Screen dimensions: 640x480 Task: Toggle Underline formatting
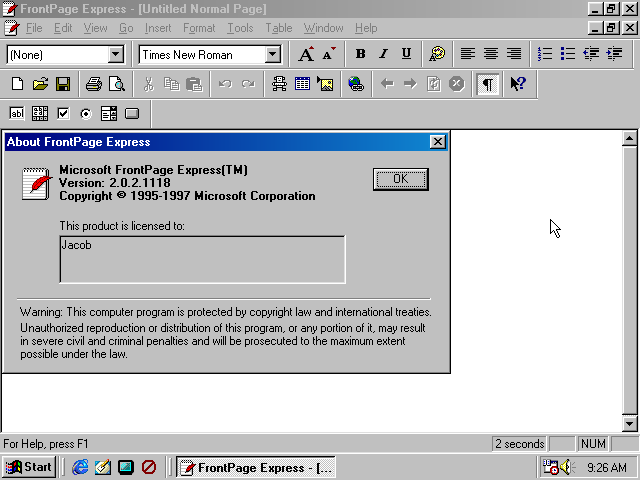406,54
